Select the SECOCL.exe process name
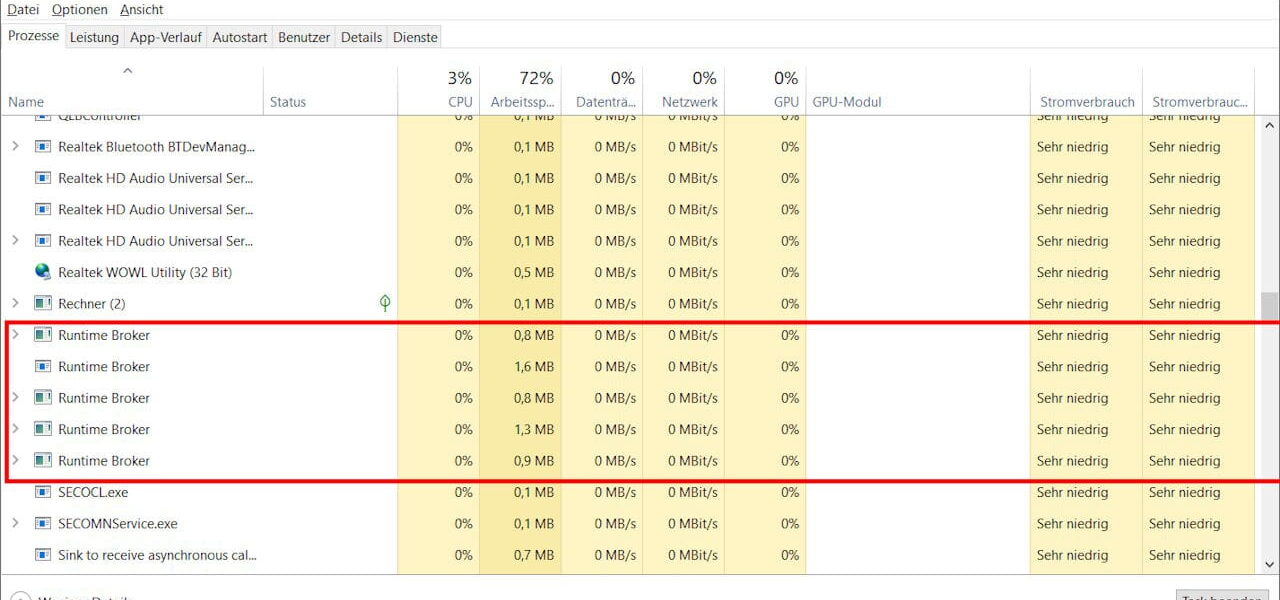Screen dimensions: 1280x600 coord(93,492)
